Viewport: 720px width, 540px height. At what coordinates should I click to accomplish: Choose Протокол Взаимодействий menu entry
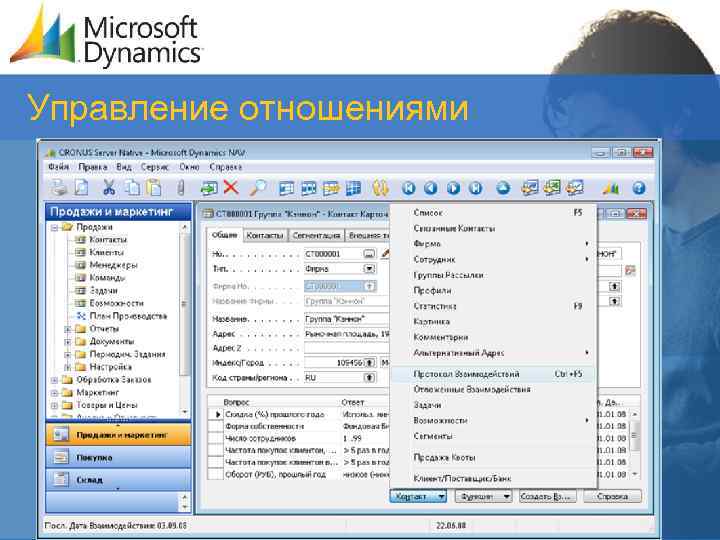[x=493, y=374]
